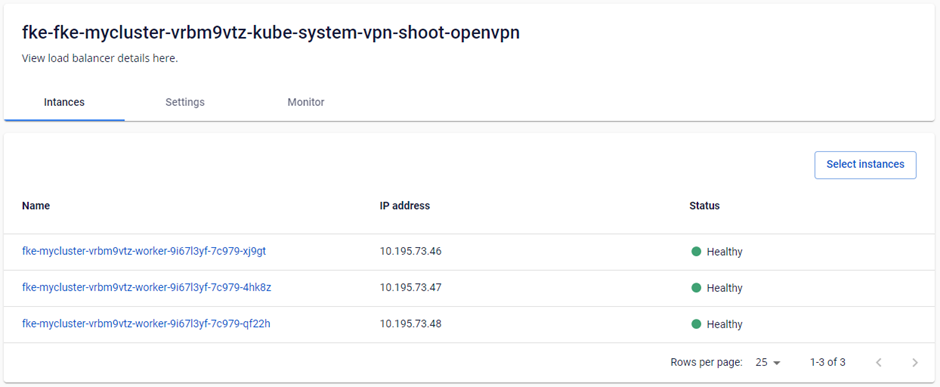Go to the next page arrow
This screenshot has height=387, width=940.
coord(915,362)
